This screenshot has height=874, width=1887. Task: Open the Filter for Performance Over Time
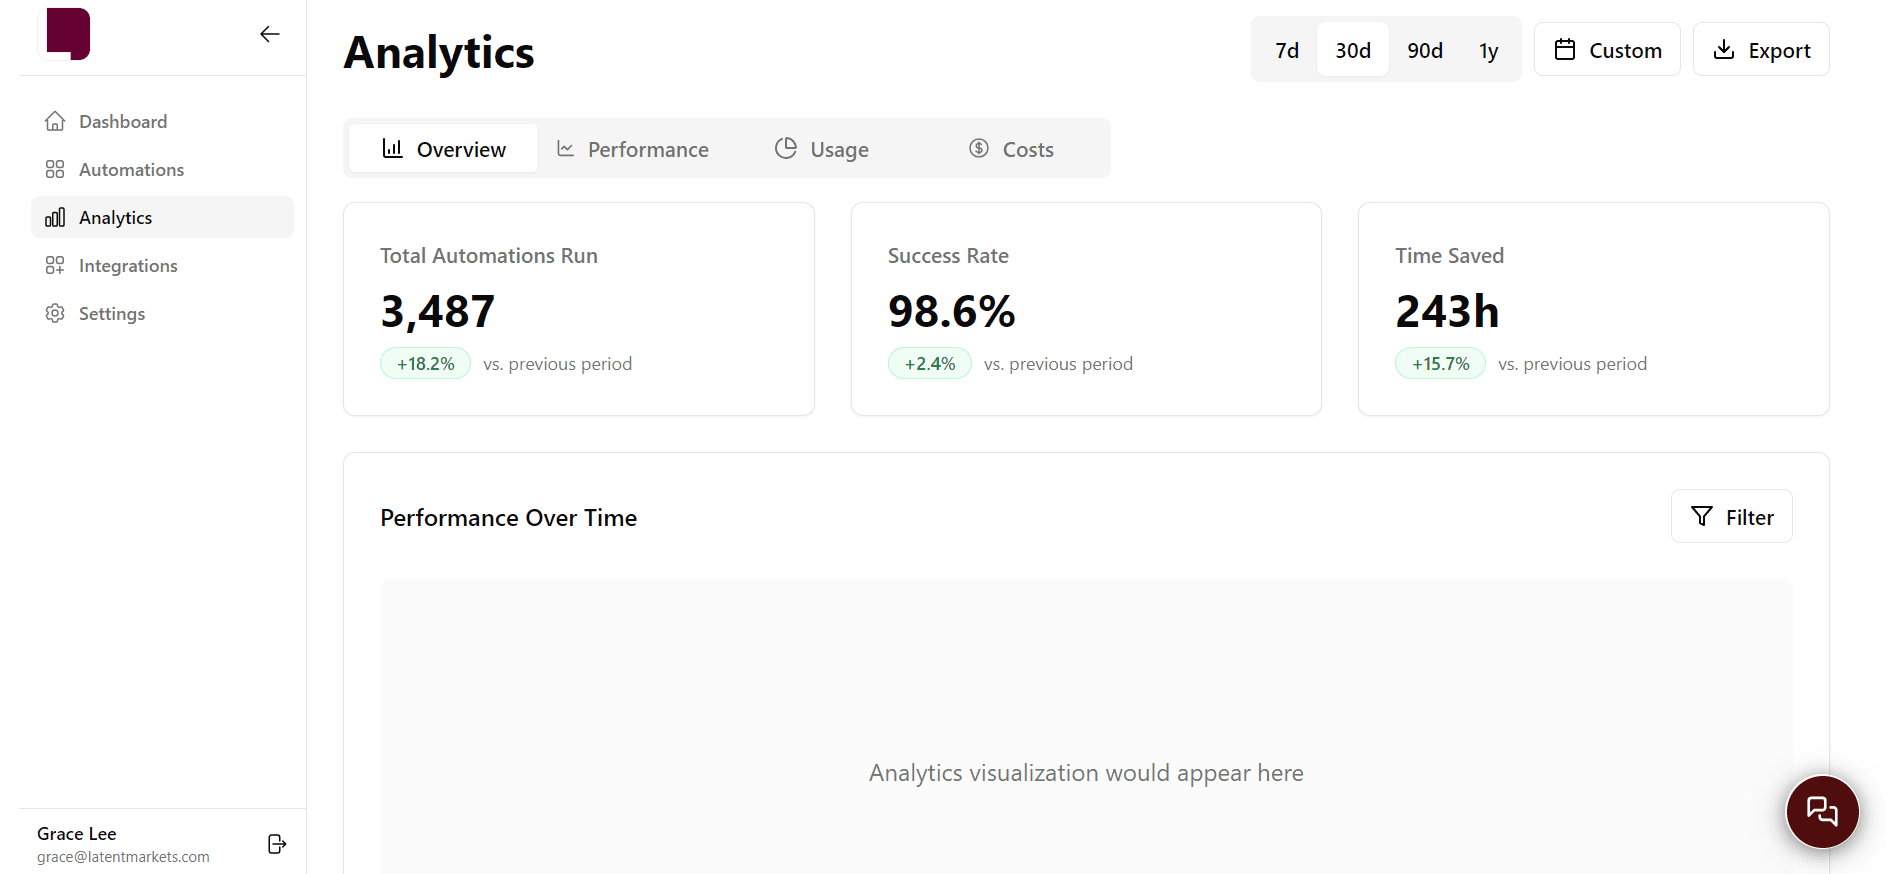1731,516
